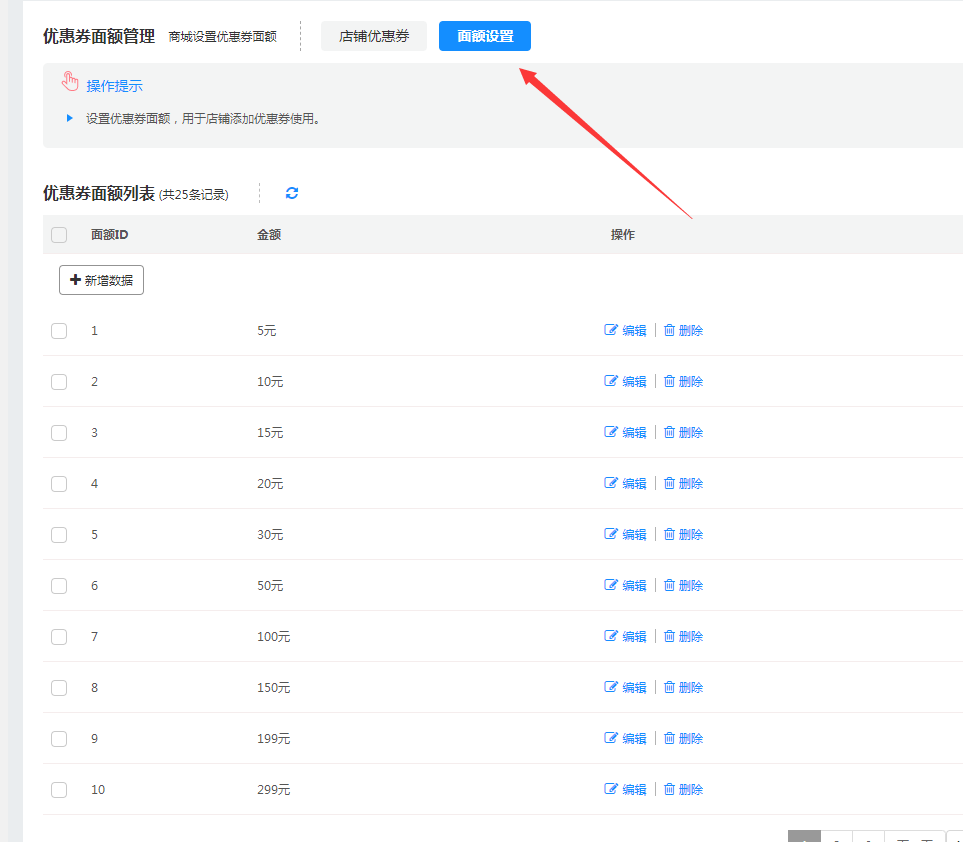Click the hand pointer icon beside 操作提示
The width and height of the screenshot is (963, 842).
[69, 82]
